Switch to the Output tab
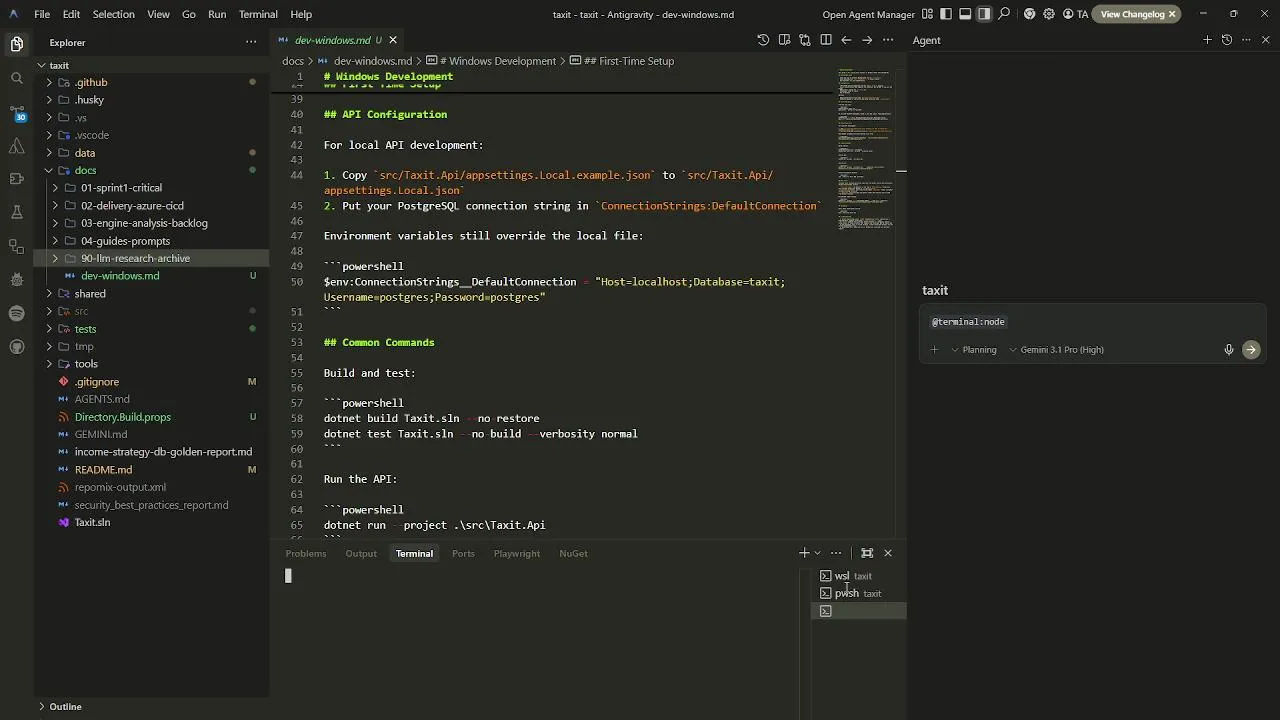1280x720 pixels. point(361,553)
